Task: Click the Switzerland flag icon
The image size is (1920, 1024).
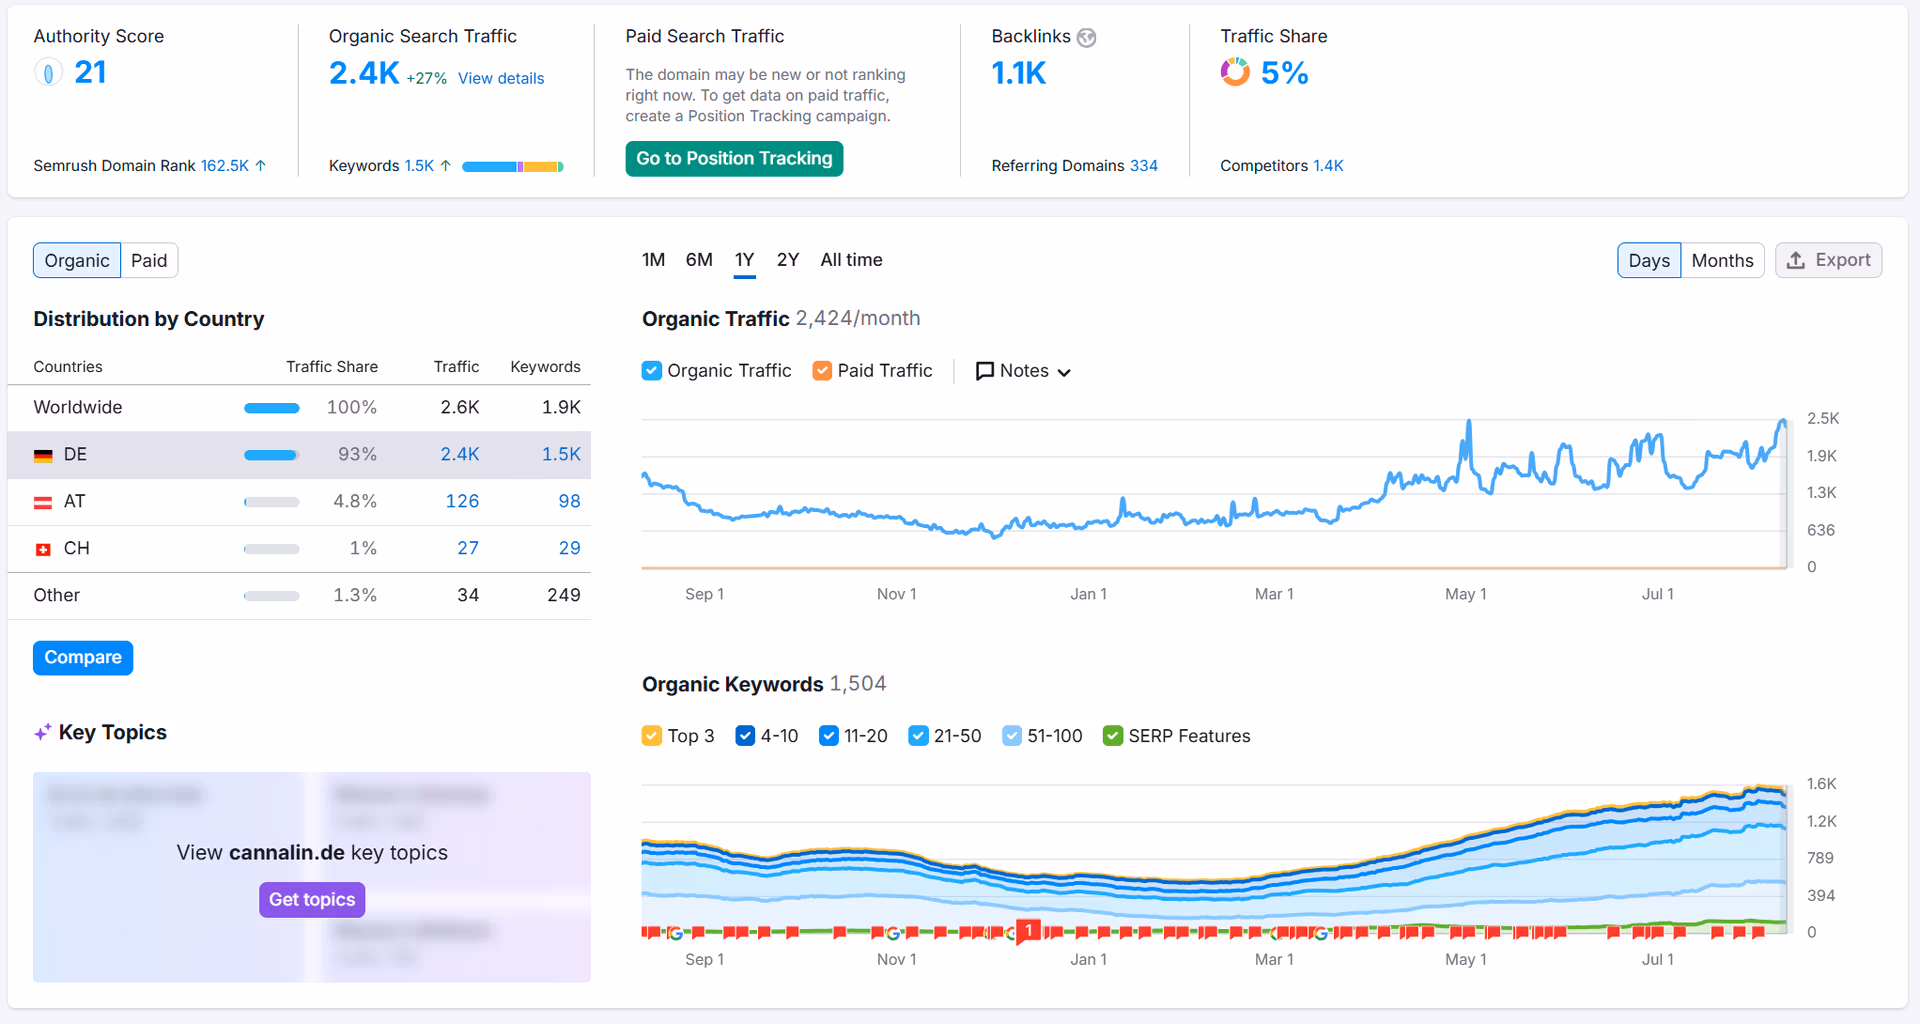Action: [x=43, y=549]
